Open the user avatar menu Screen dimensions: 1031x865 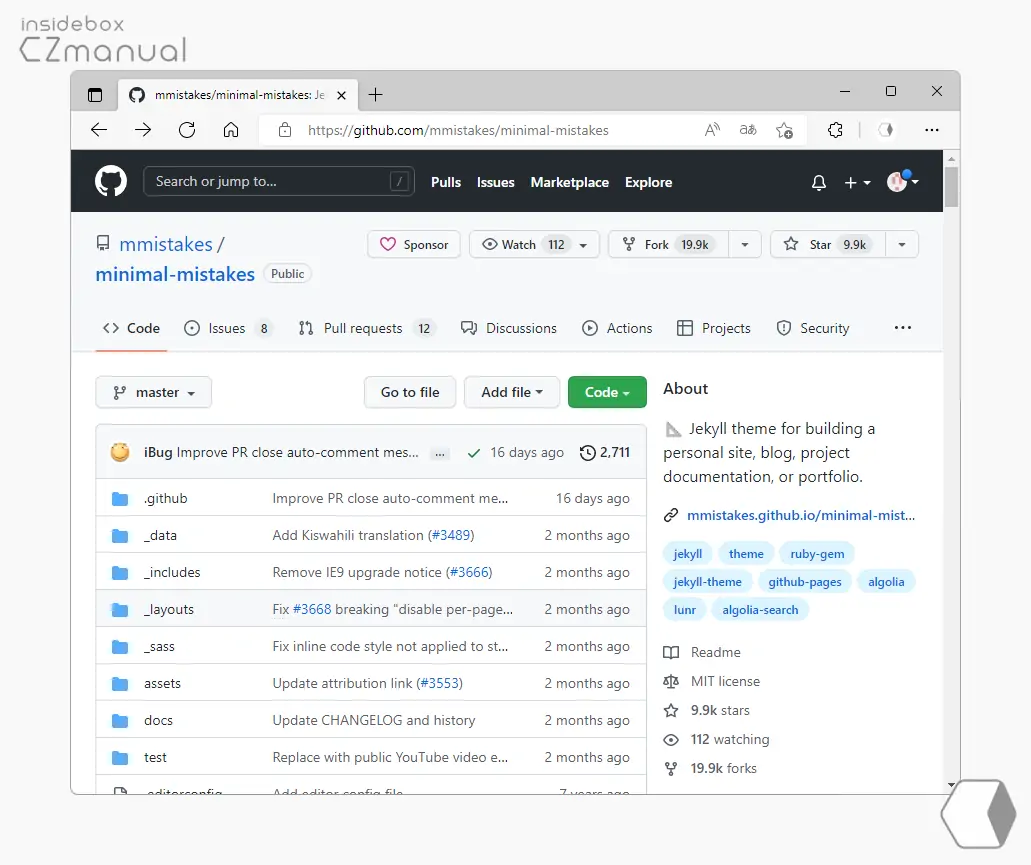click(x=902, y=181)
